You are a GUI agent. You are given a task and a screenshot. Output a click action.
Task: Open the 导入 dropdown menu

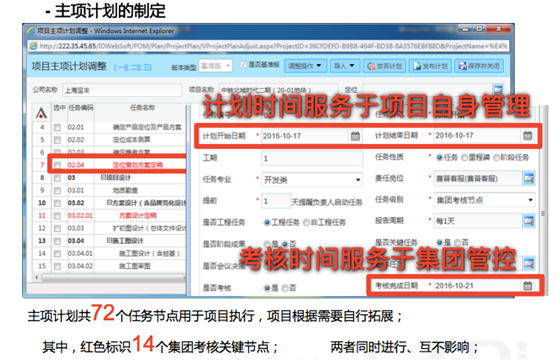345,66
